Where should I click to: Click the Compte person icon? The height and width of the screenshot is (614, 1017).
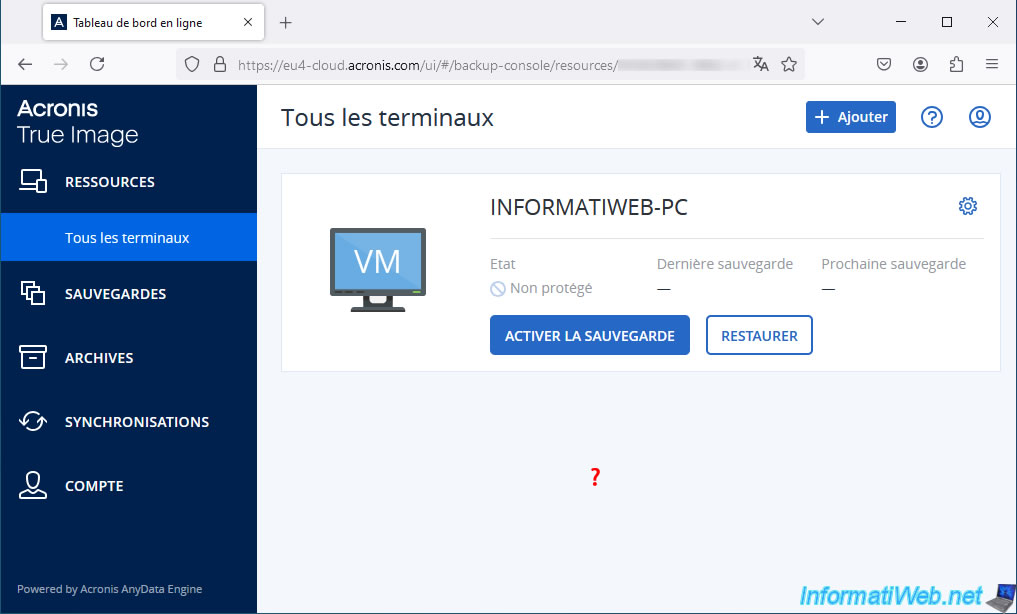tap(33, 485)
